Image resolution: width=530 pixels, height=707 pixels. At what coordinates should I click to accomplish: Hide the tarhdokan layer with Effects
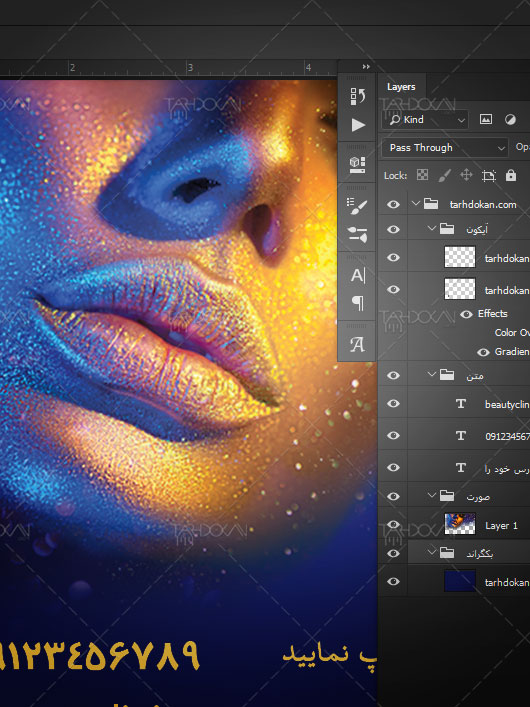coord(393,289)
